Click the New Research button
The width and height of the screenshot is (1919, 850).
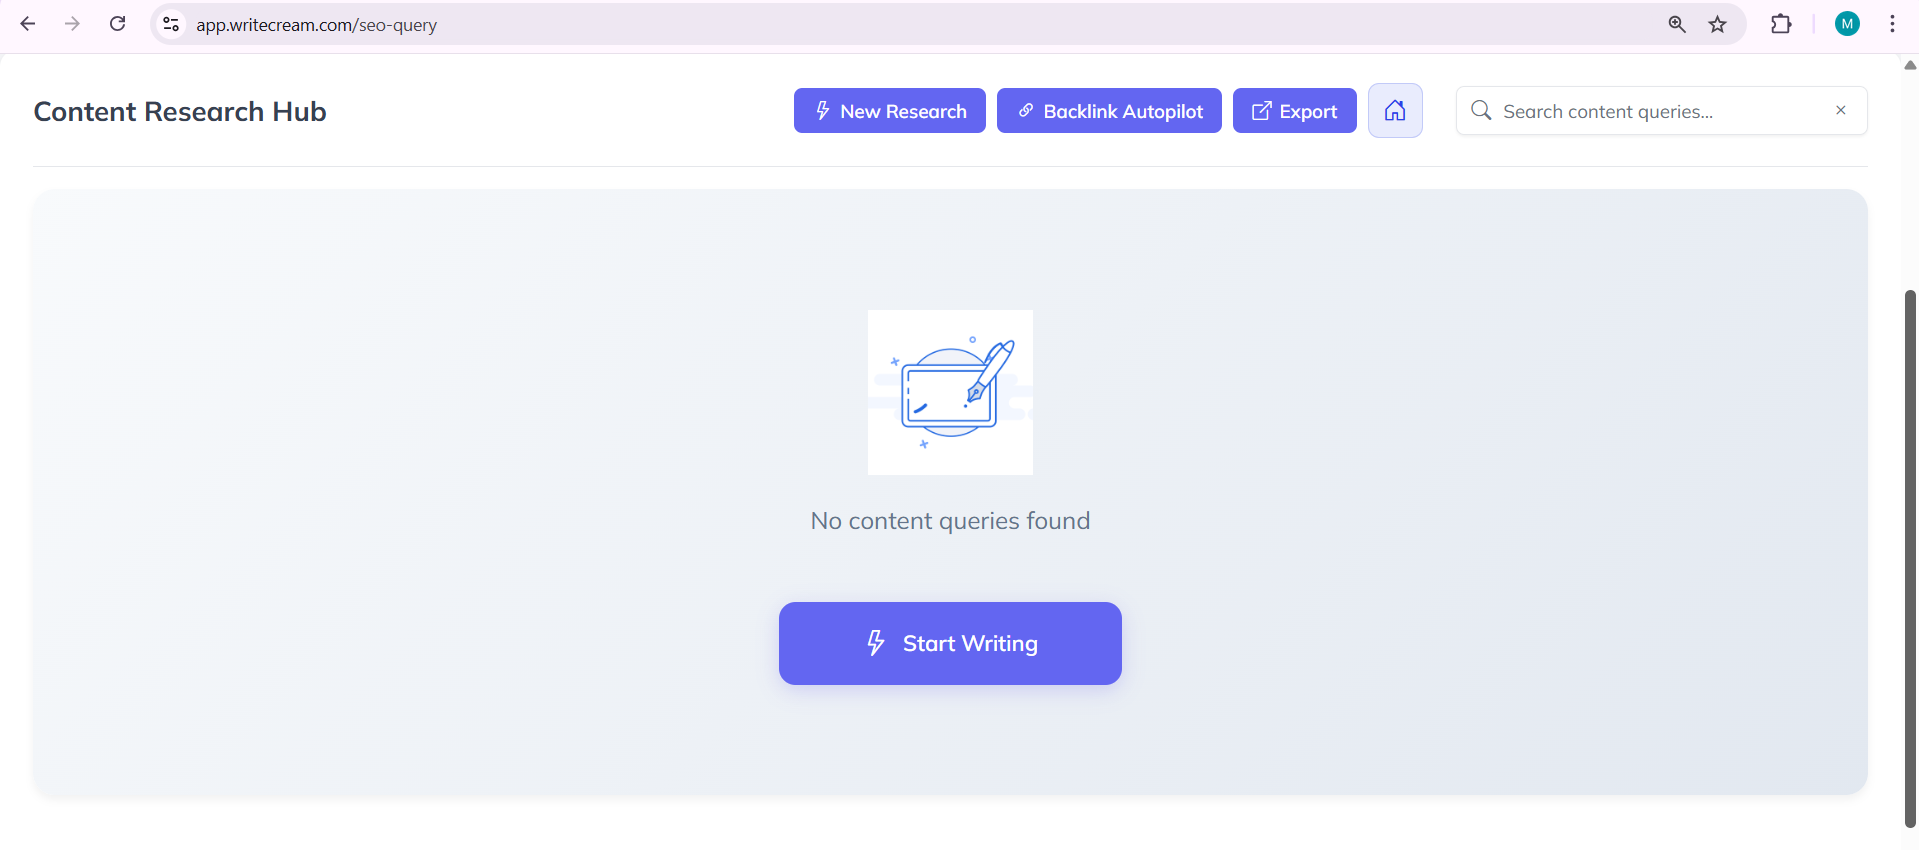(x=889, y=111)
